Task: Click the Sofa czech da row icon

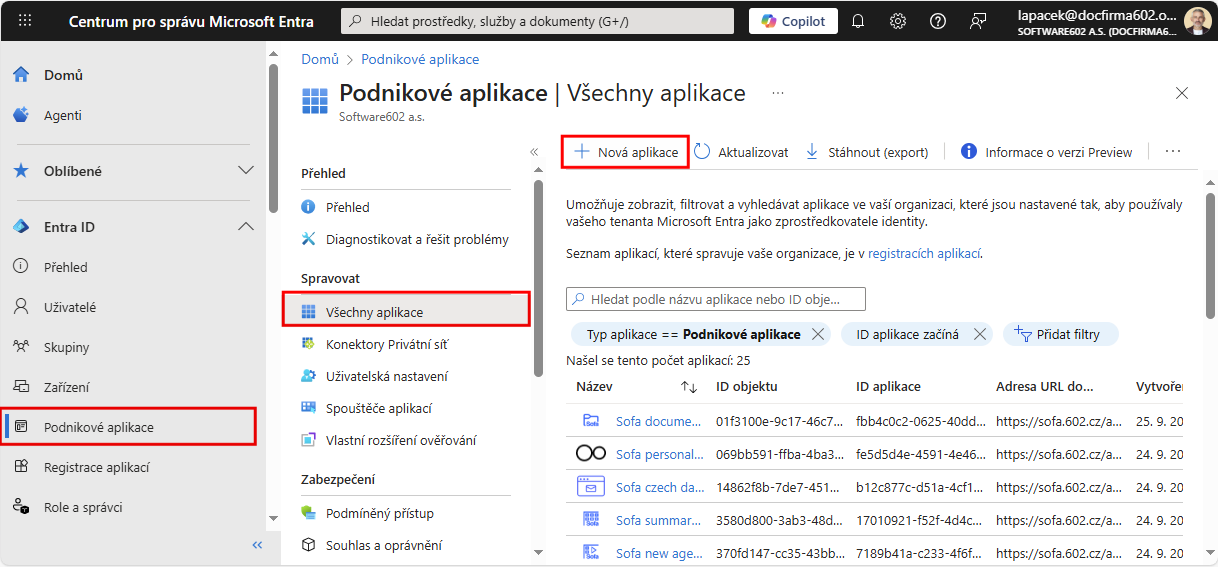Action: click(x=591, y=487)
